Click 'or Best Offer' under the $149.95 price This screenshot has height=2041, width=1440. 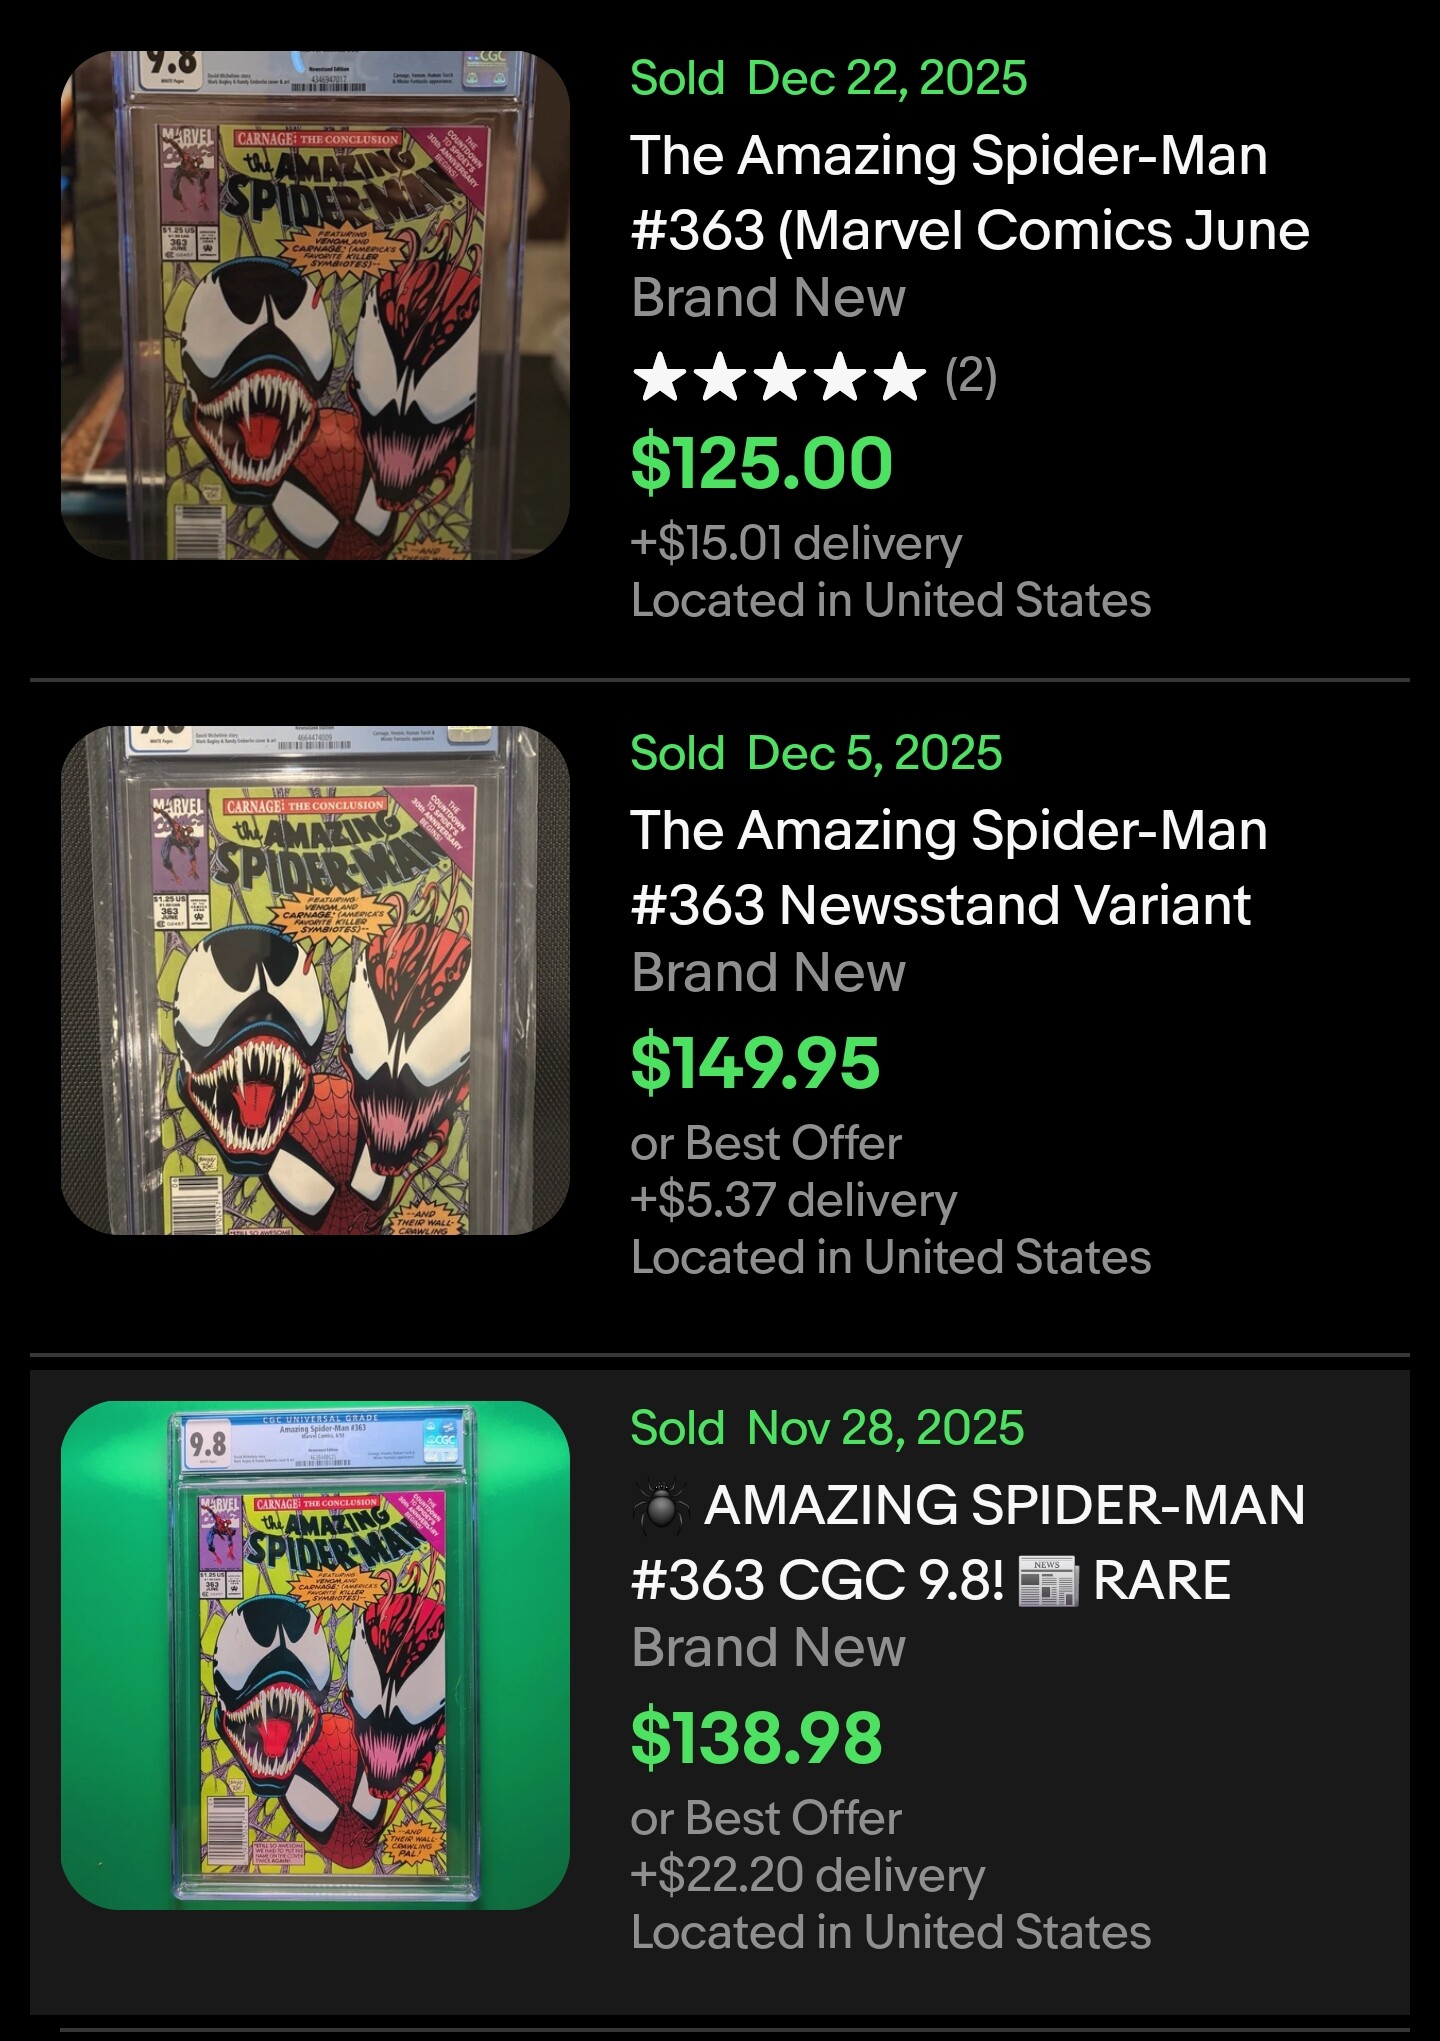(x=766, y=1143)
